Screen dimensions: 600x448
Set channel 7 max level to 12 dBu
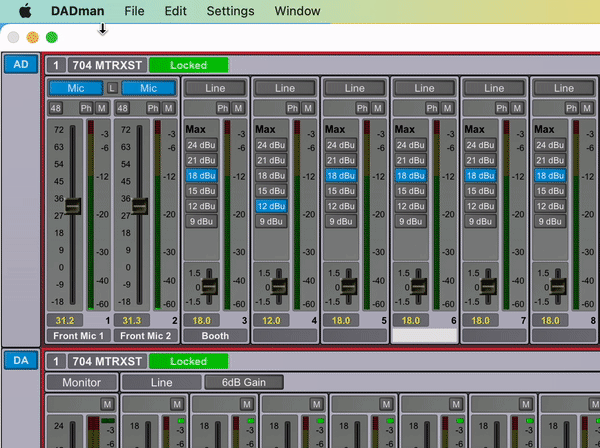click(481, 206)
